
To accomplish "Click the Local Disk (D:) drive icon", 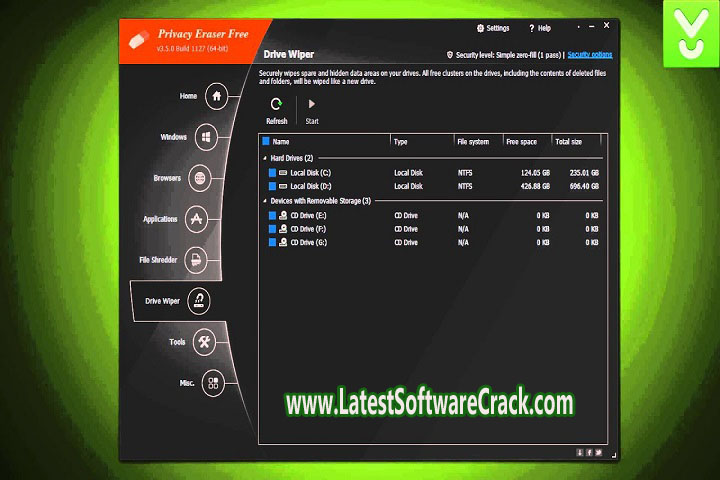I will coord(283,186).
